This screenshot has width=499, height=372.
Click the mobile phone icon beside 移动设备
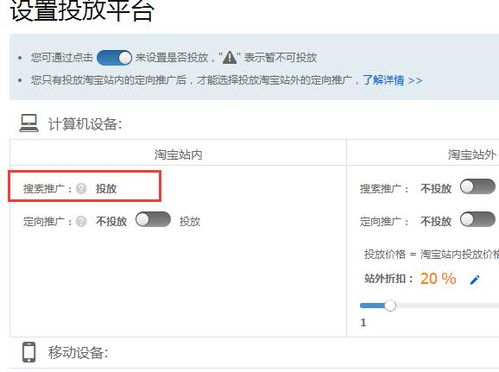[29, 352]
